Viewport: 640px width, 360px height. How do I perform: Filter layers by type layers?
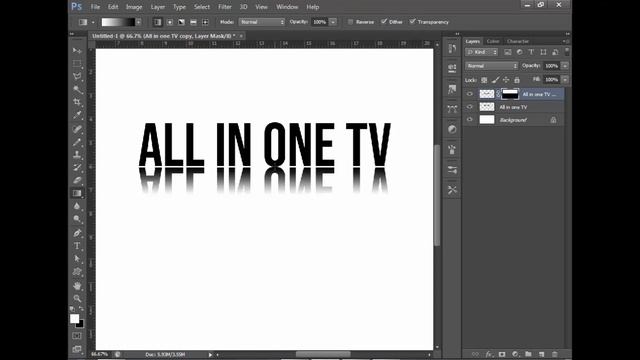pos(531,52)
